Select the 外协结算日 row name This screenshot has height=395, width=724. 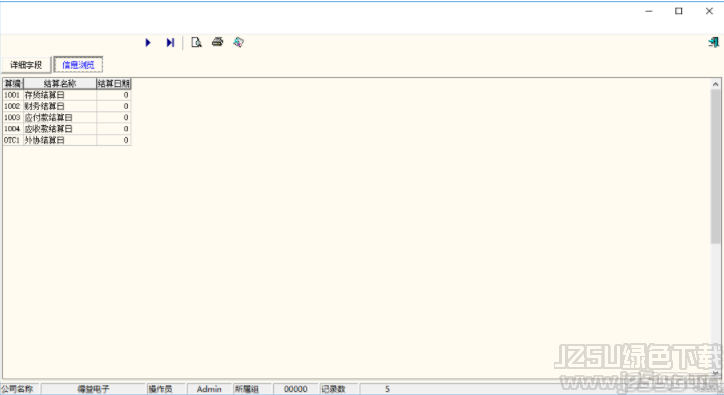tap(60, 140)
